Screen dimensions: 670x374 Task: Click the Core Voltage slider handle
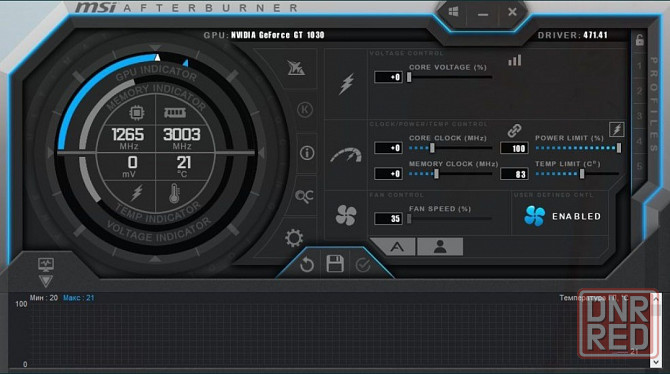409,77
